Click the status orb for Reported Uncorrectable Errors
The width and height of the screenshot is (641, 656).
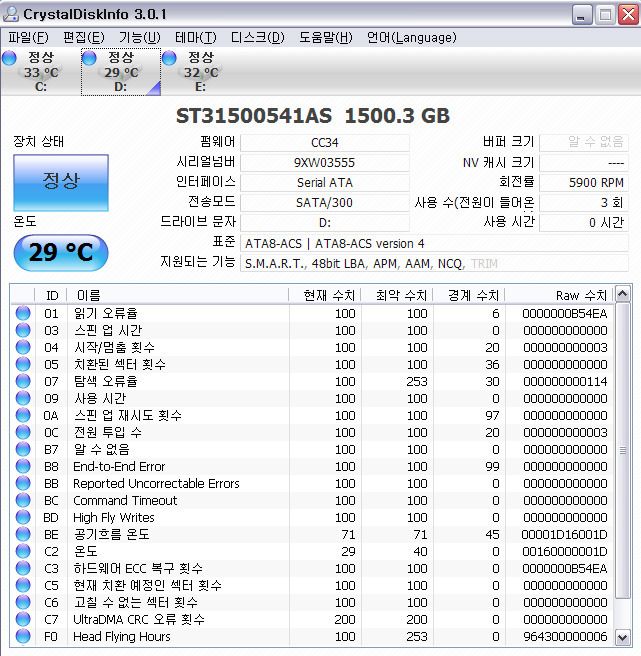point(23,483)
